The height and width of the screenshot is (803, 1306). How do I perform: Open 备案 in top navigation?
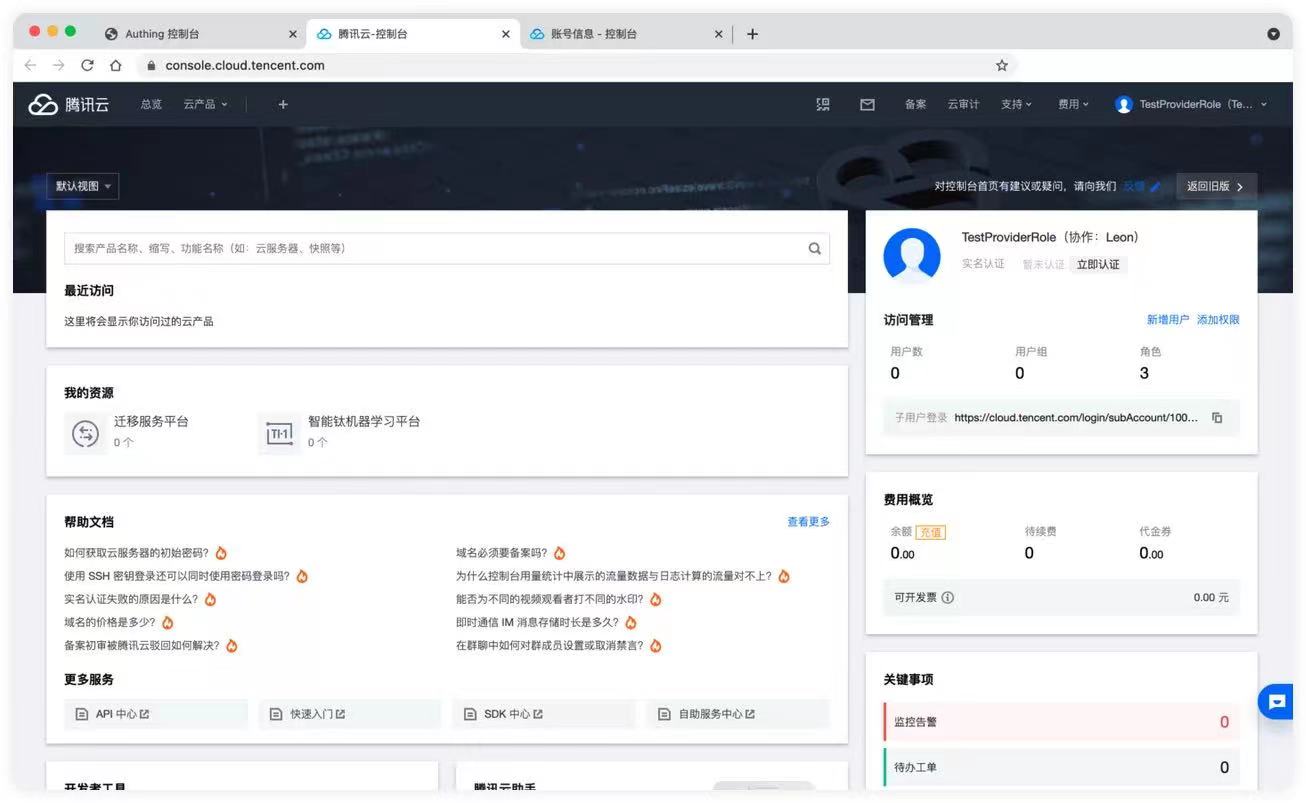(915, 104)
